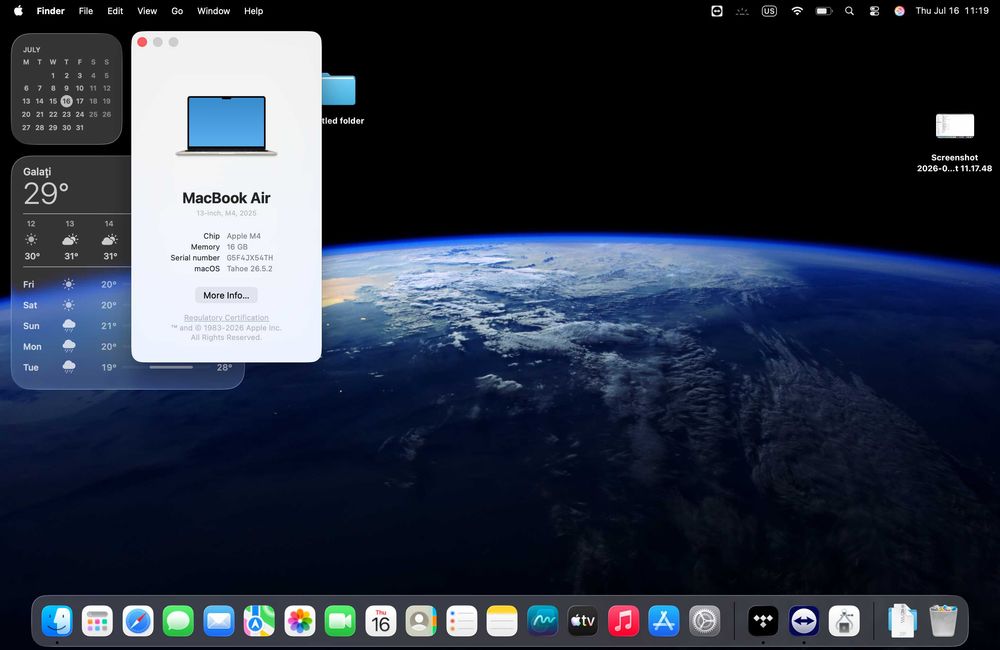Viewport: 1000px width, 650px height.
Task: Open the Apple menu
Action: tap(18, 11)
